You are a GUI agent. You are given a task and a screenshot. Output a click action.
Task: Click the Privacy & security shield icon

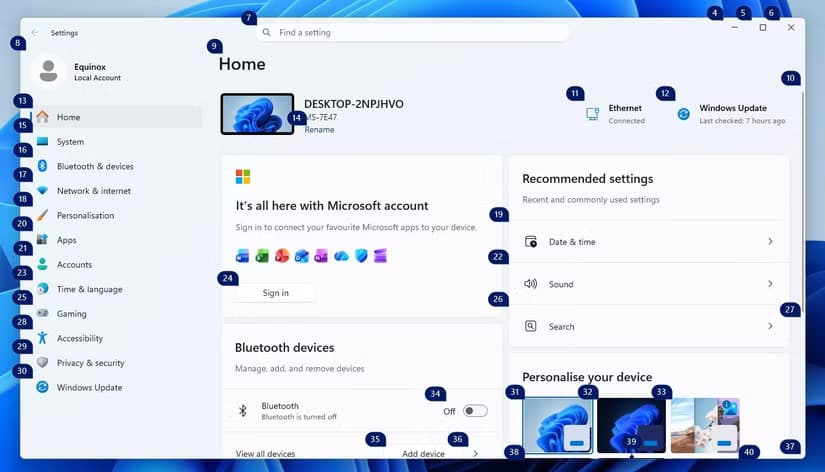coord(43,363)
